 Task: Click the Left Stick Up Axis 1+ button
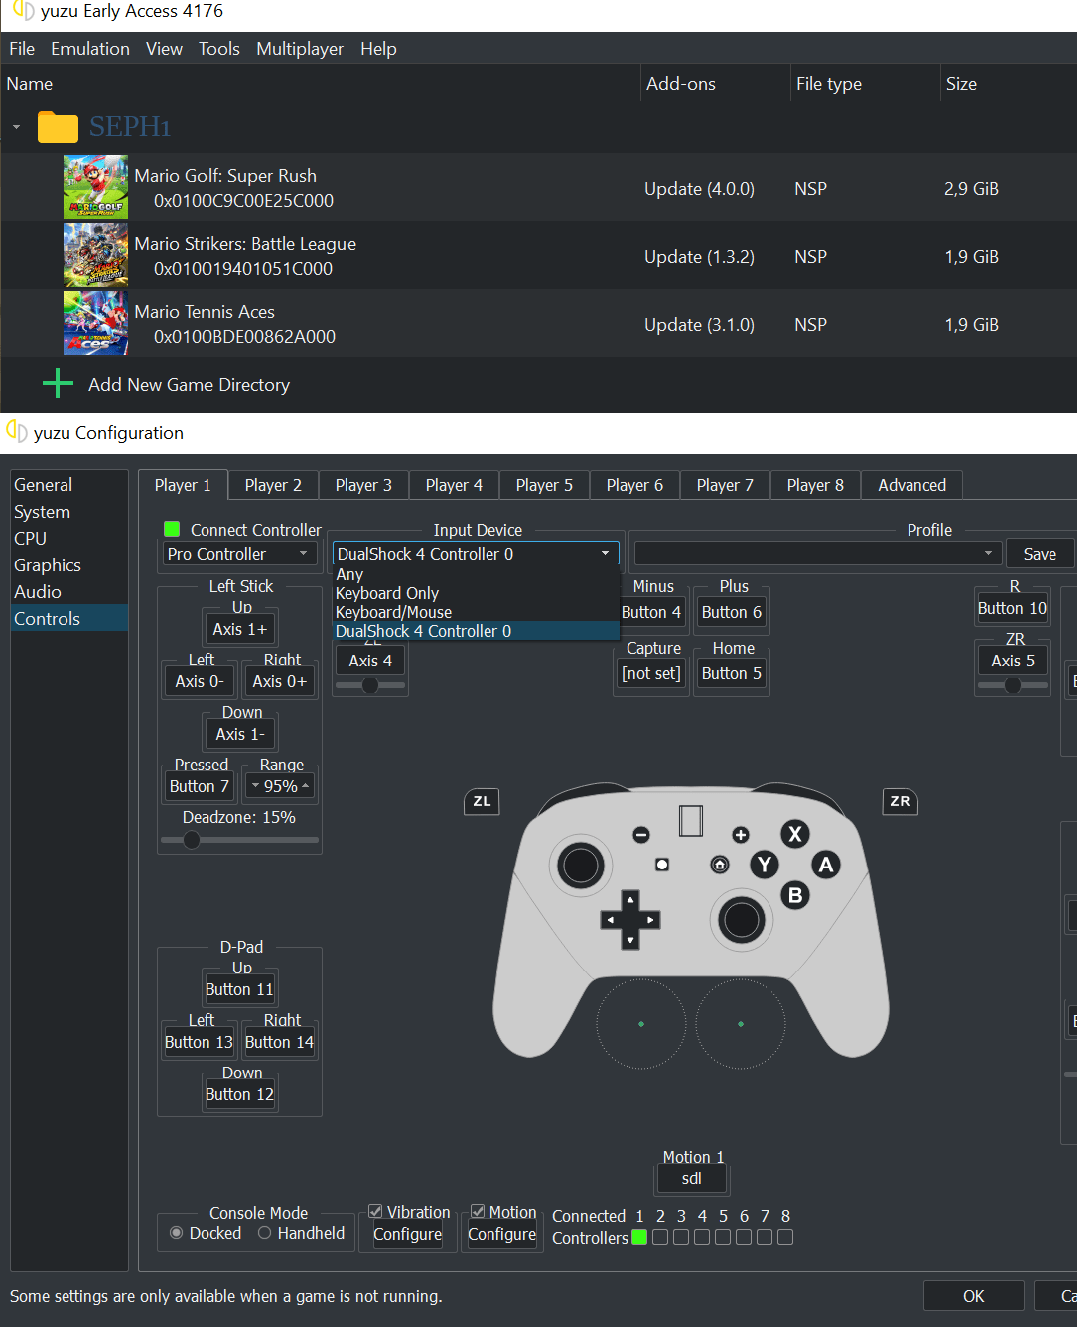point(240,629)
